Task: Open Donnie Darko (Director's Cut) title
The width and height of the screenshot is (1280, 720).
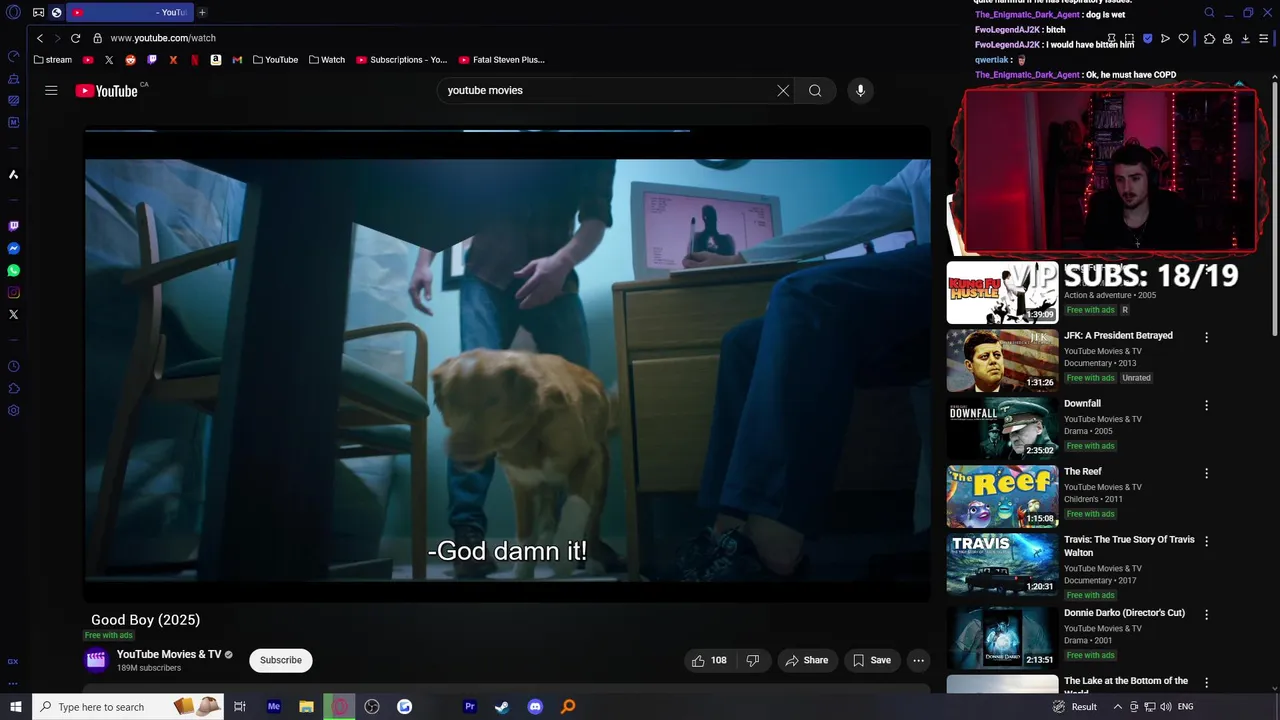Action: (1124, 613)
